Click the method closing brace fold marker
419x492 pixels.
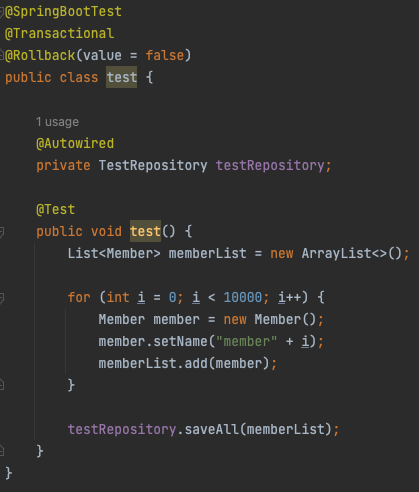tap(2, 451)
